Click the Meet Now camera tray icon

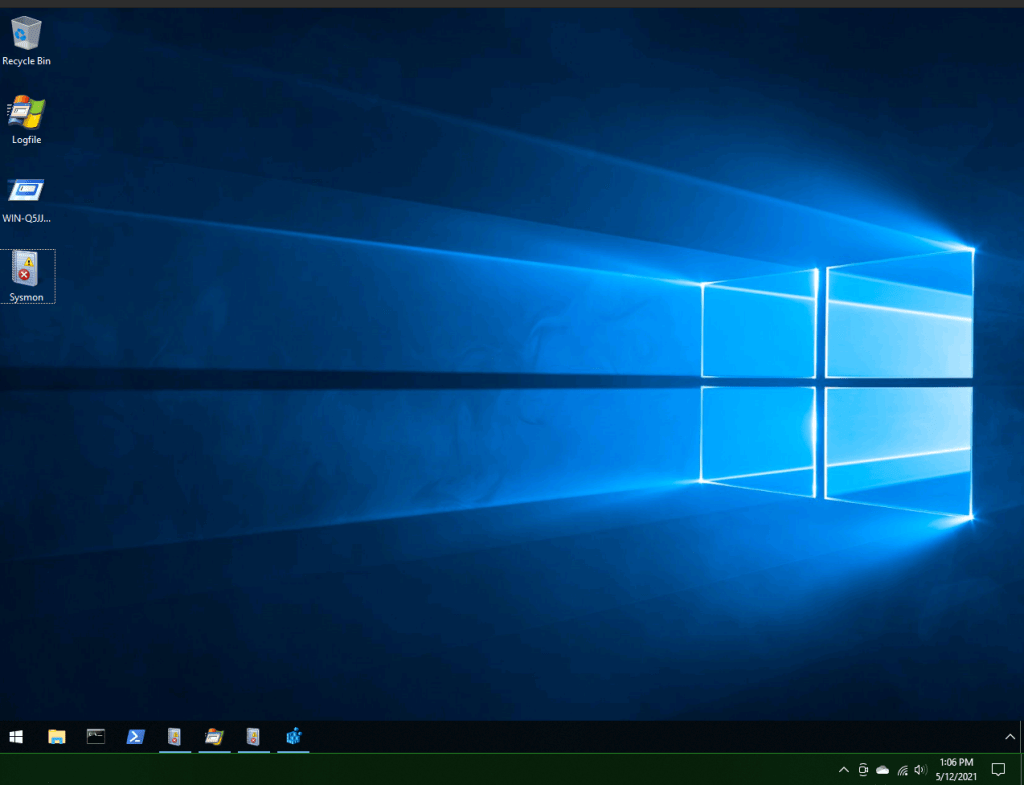[863, 770]
